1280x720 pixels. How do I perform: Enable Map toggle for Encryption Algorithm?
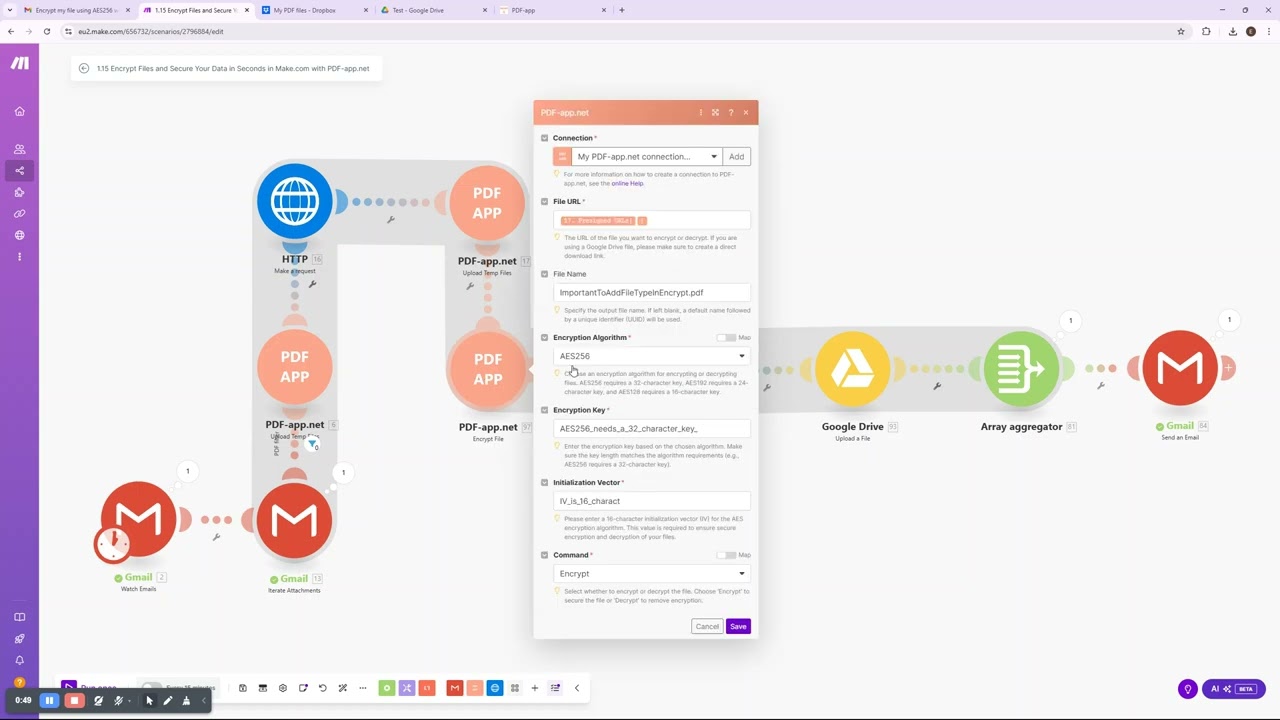click(x=726, y=338)
